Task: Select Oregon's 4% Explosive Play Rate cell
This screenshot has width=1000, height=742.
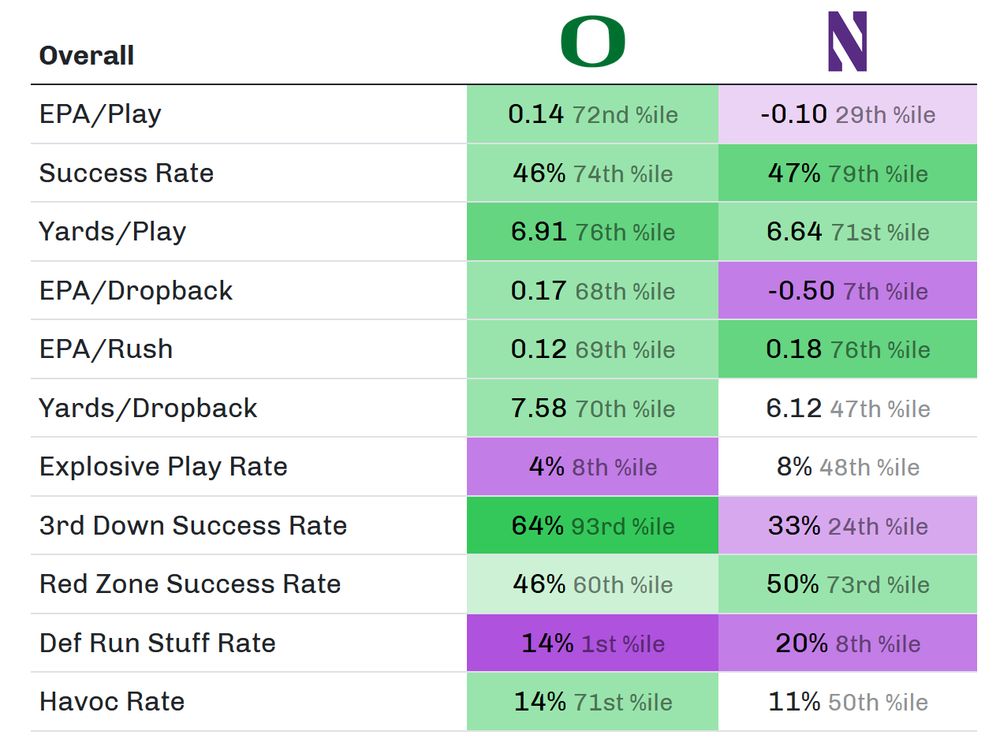Action: coord(592,467)
